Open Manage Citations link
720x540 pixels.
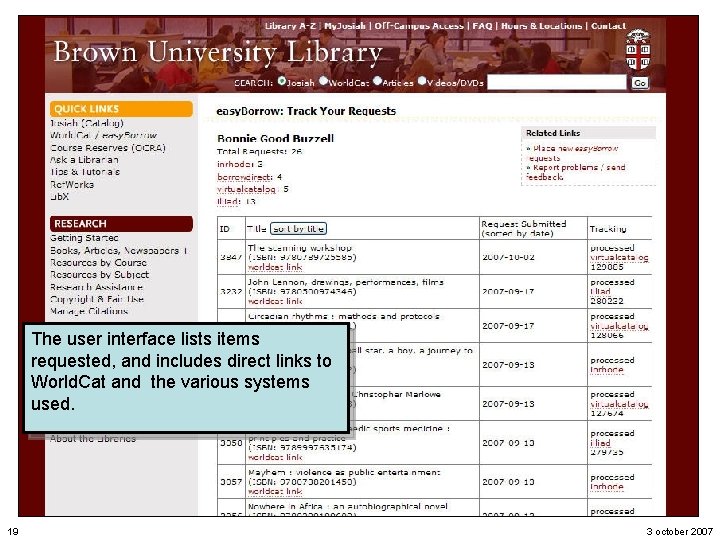pyautogui.click(x=89, y=311)
